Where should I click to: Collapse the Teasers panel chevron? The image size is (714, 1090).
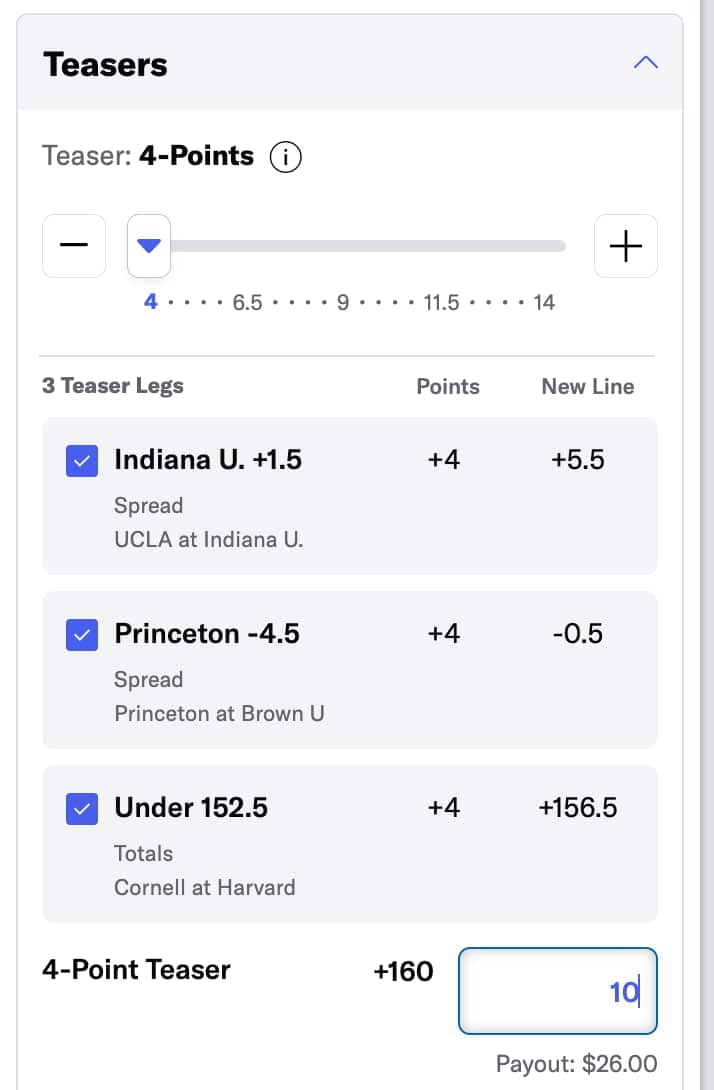[x=646, y=63]
